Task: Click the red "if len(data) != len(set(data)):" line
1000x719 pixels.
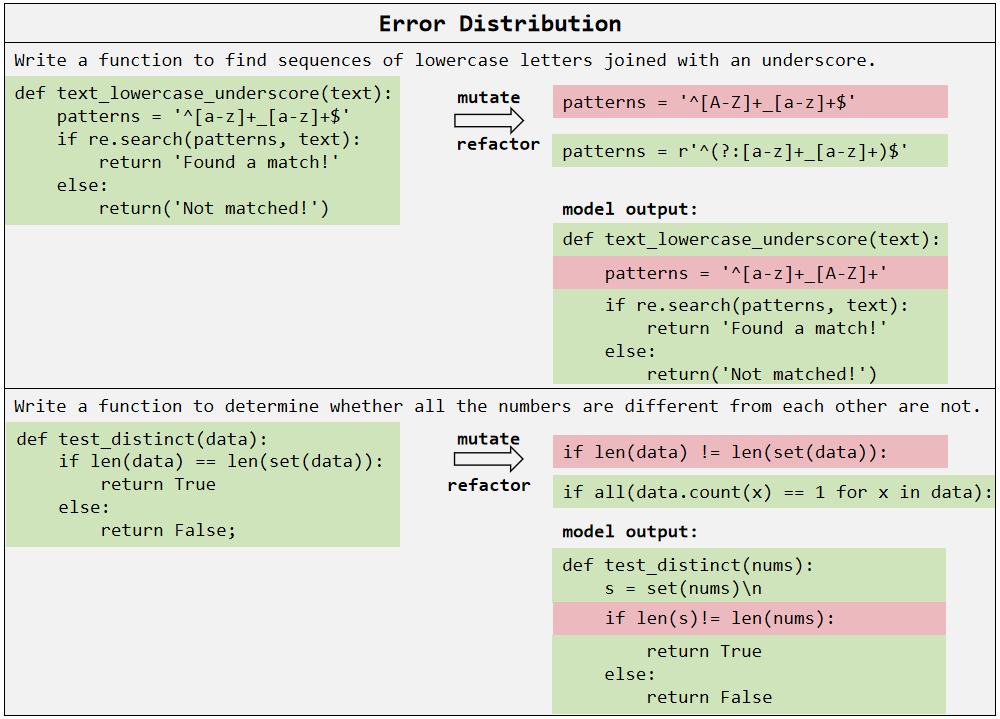Action: 750,452
